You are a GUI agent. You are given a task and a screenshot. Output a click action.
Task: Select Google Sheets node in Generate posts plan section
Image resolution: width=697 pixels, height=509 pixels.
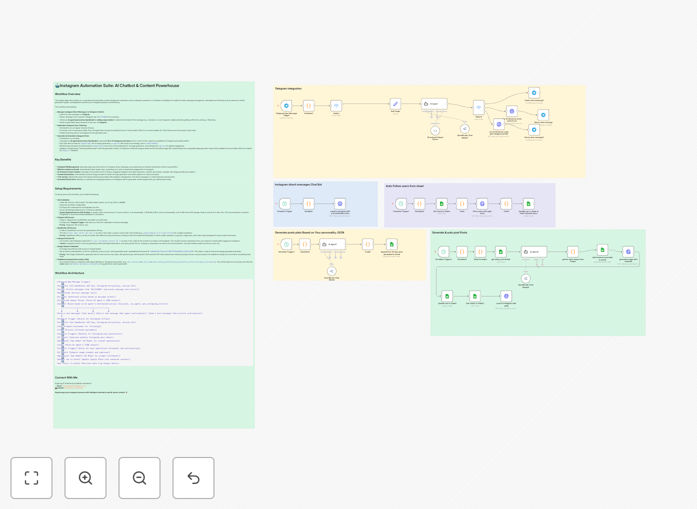pos(392,244)
